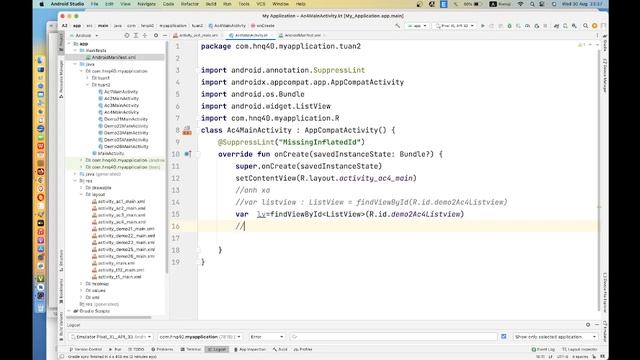
Task: Collapse the tuan2 package
Action: point(88,84)
